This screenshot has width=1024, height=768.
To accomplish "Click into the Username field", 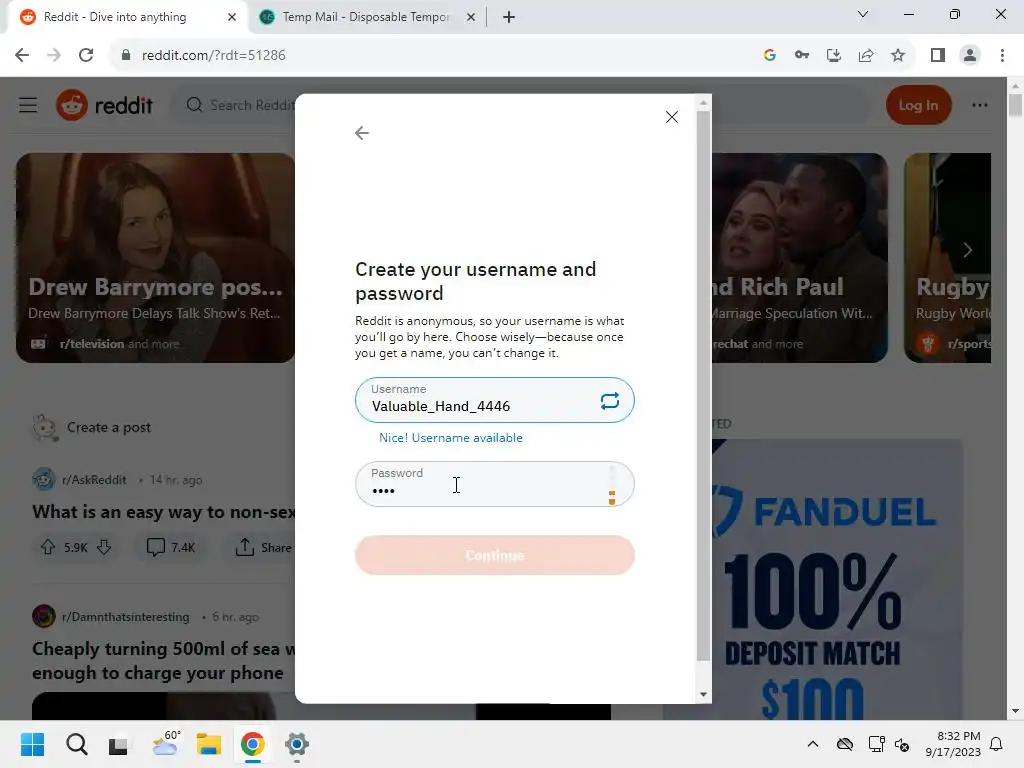I will tap(494, 400).
